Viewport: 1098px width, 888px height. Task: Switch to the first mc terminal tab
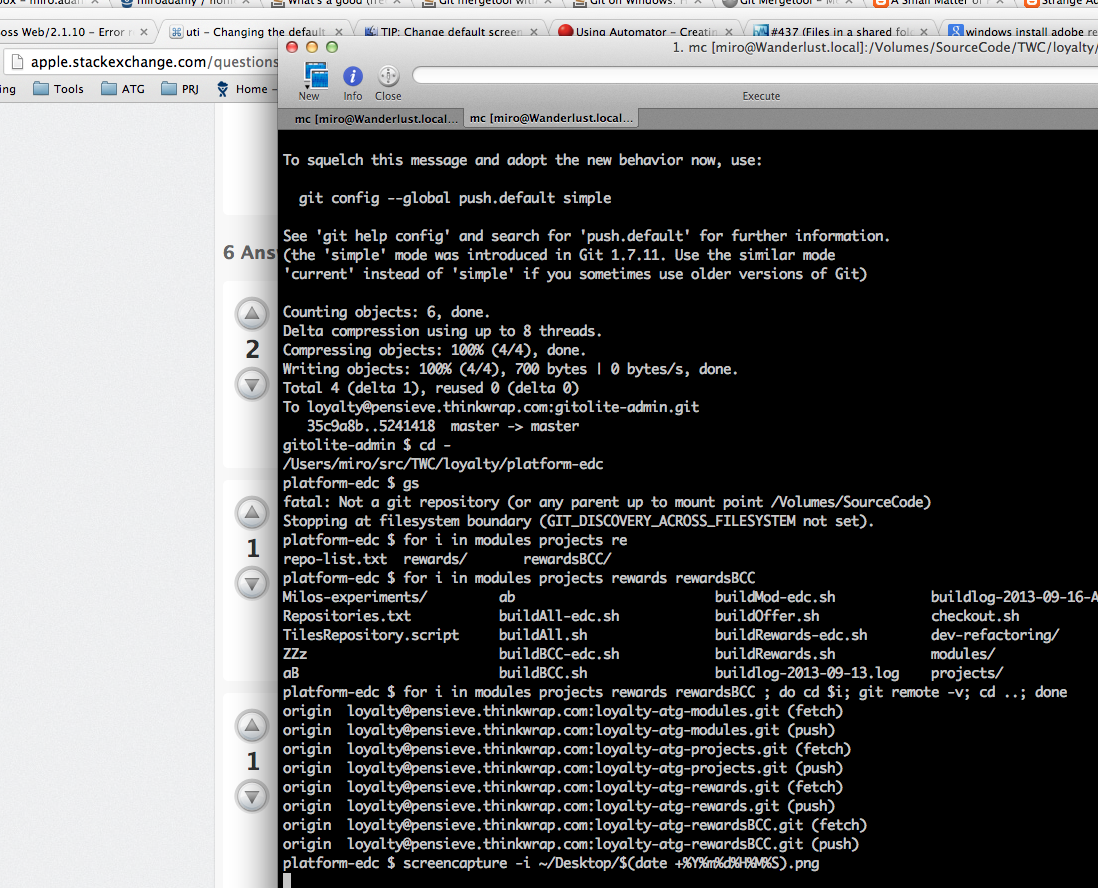(375, 119)
